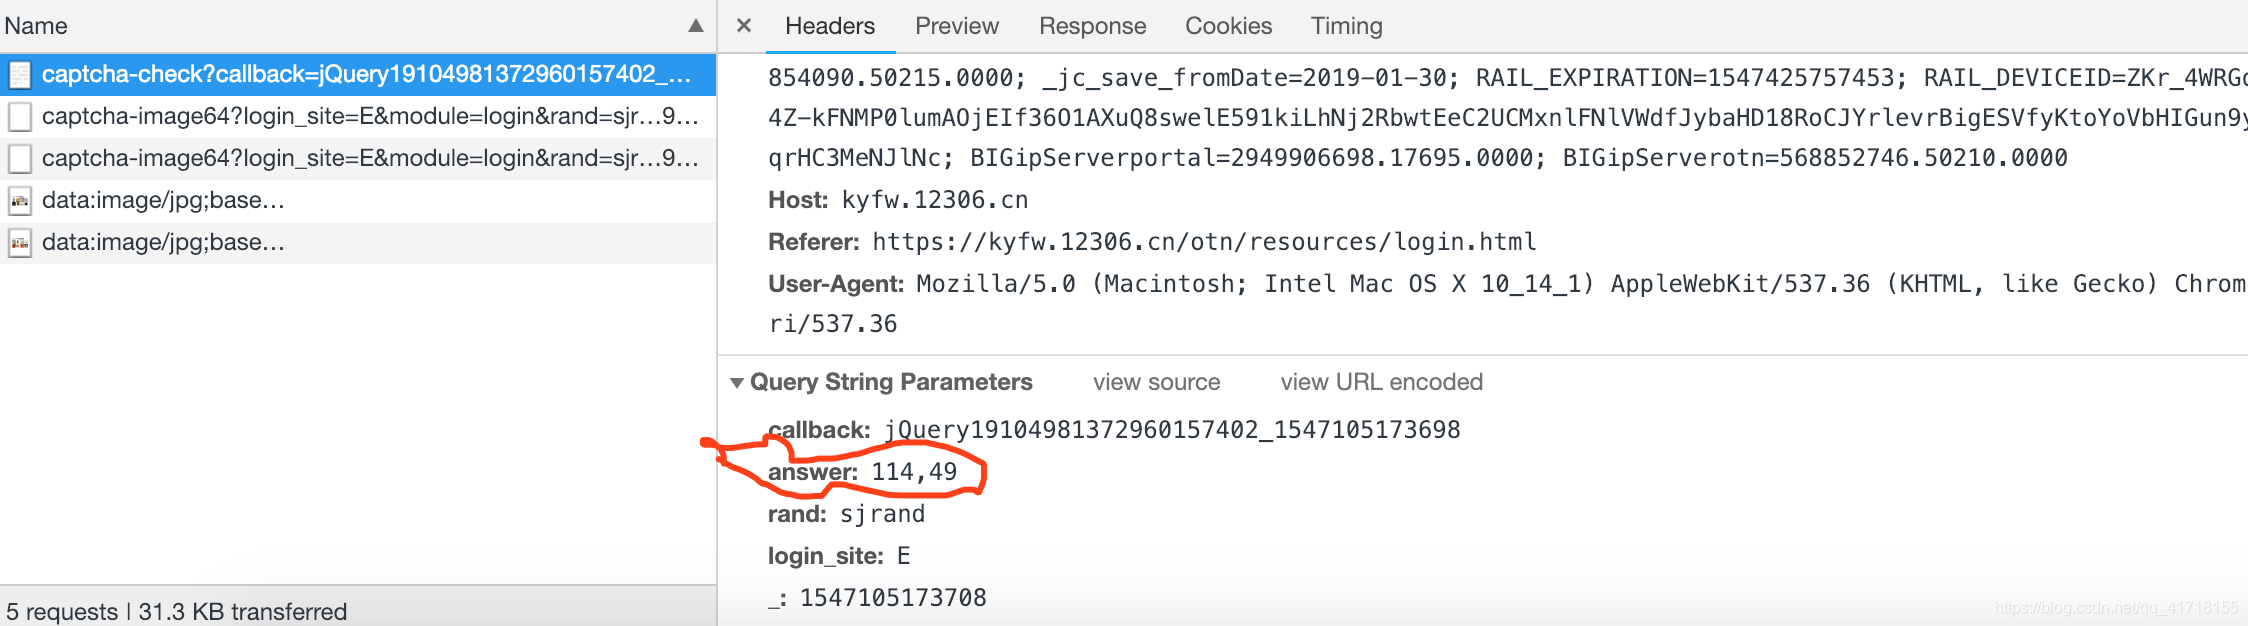Click the answer parameter value 114,49

(x=914, y=472)
